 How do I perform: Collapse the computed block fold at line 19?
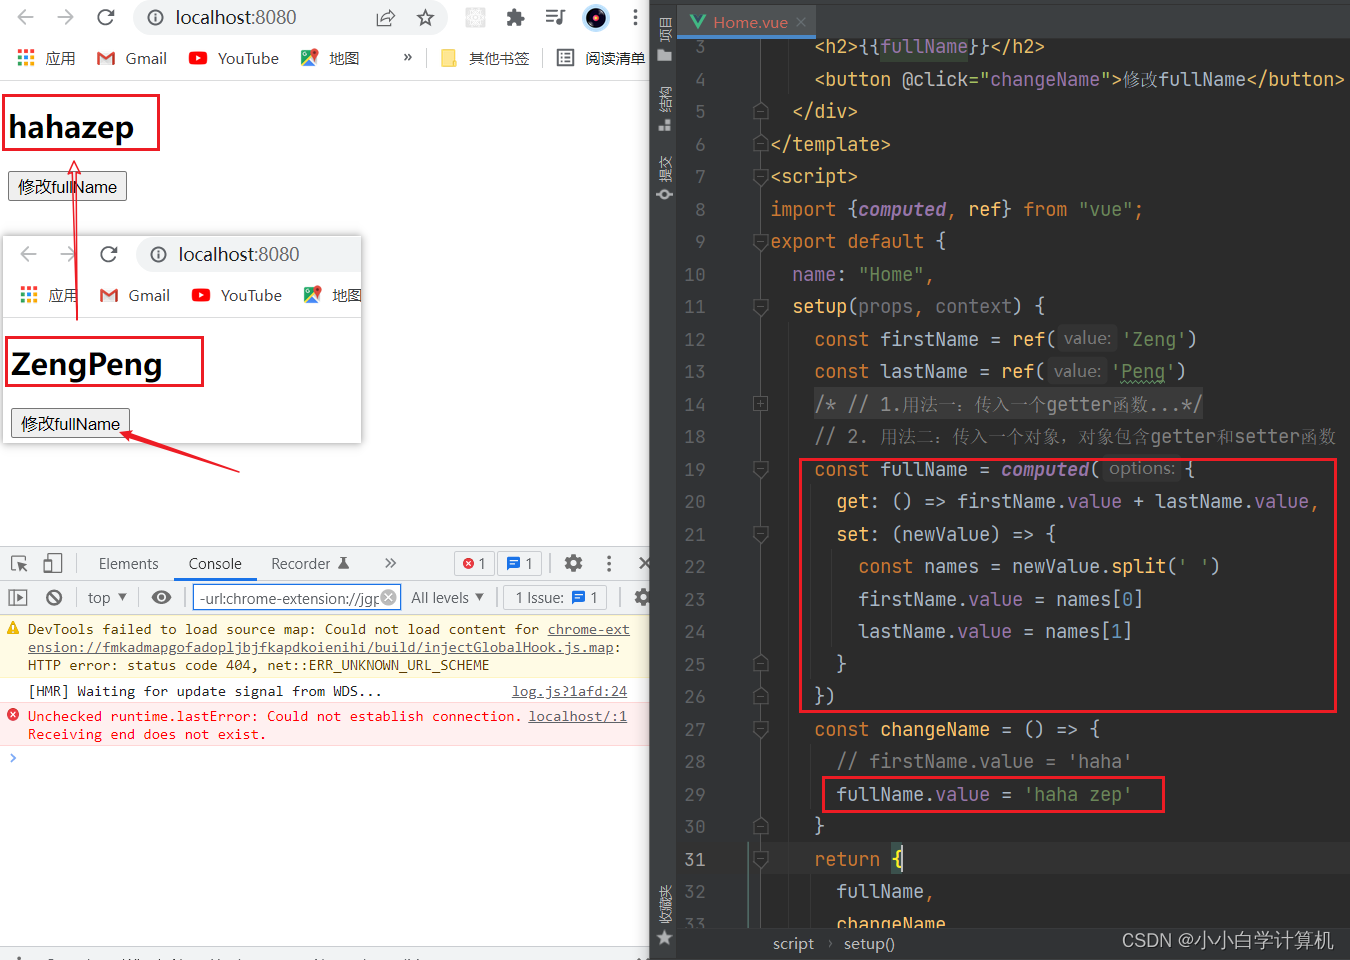(761, 469)
